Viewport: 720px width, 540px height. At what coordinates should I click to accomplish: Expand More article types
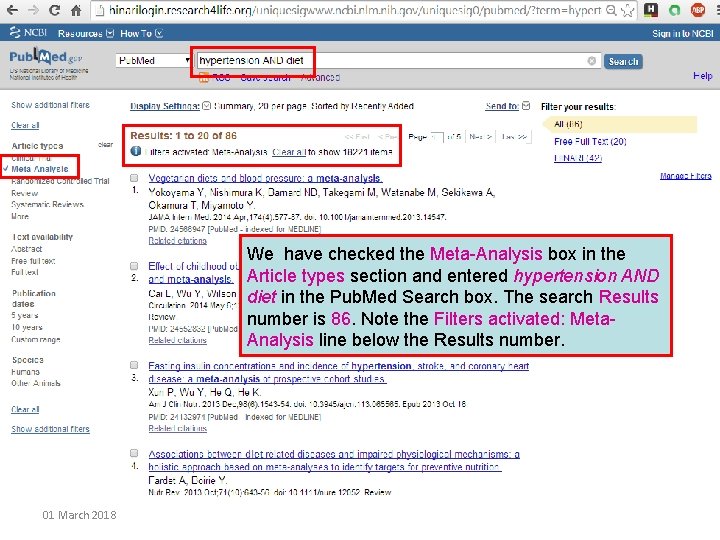(20, 216)
